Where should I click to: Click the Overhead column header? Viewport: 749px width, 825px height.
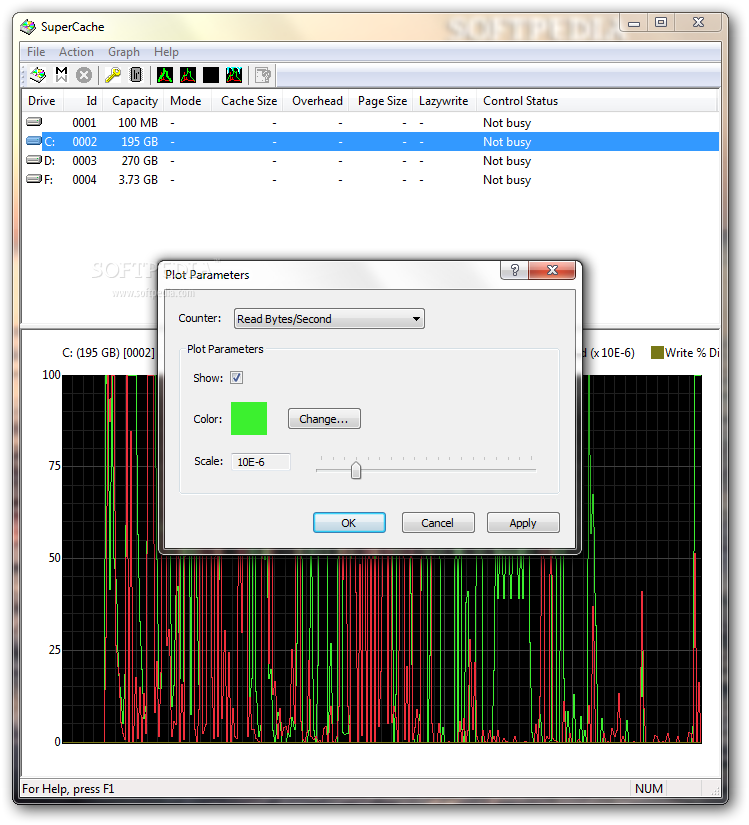(317, 100)
